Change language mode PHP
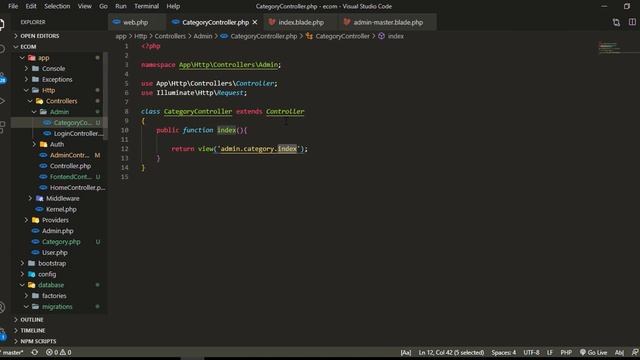The width and height of the screenshot is (640, 360). click(566, 352)
